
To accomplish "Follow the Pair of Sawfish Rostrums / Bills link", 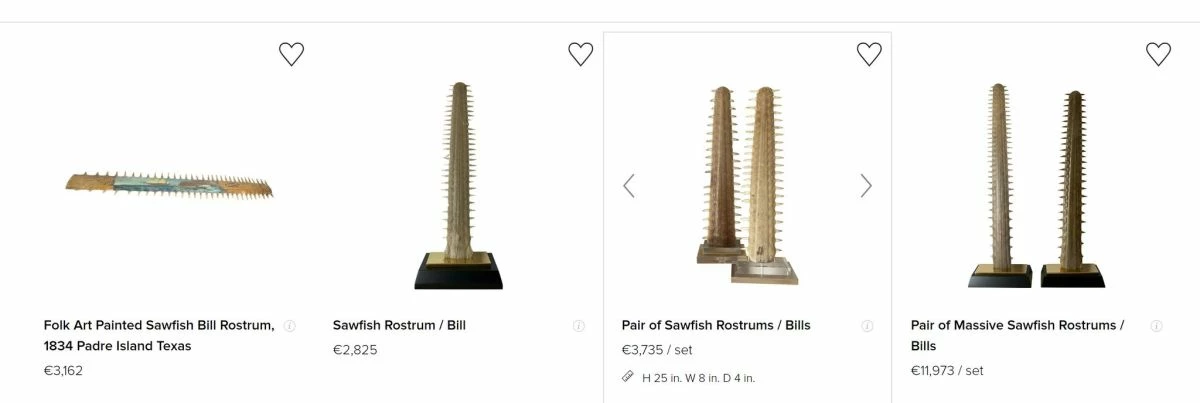I will click(x=716, y=325).
